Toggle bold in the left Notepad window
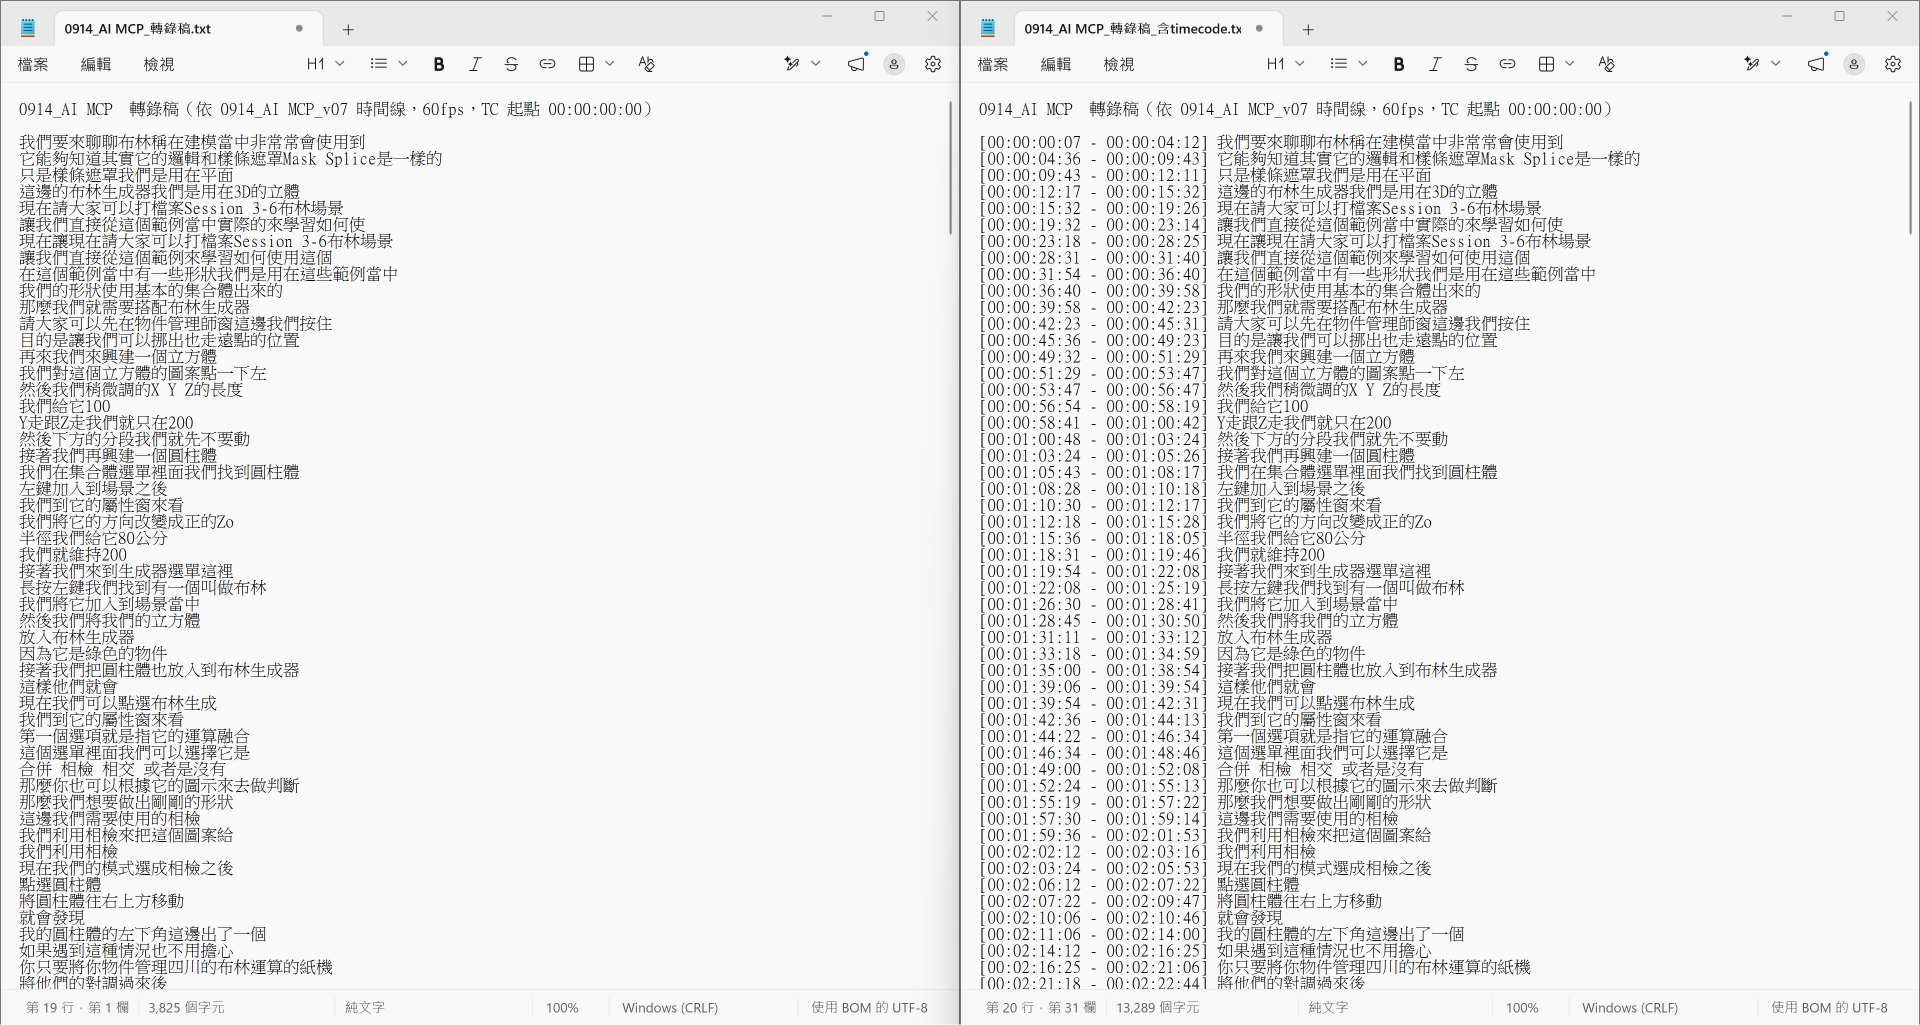This screenshot has width=1920, height=1025. coord(439,64)
